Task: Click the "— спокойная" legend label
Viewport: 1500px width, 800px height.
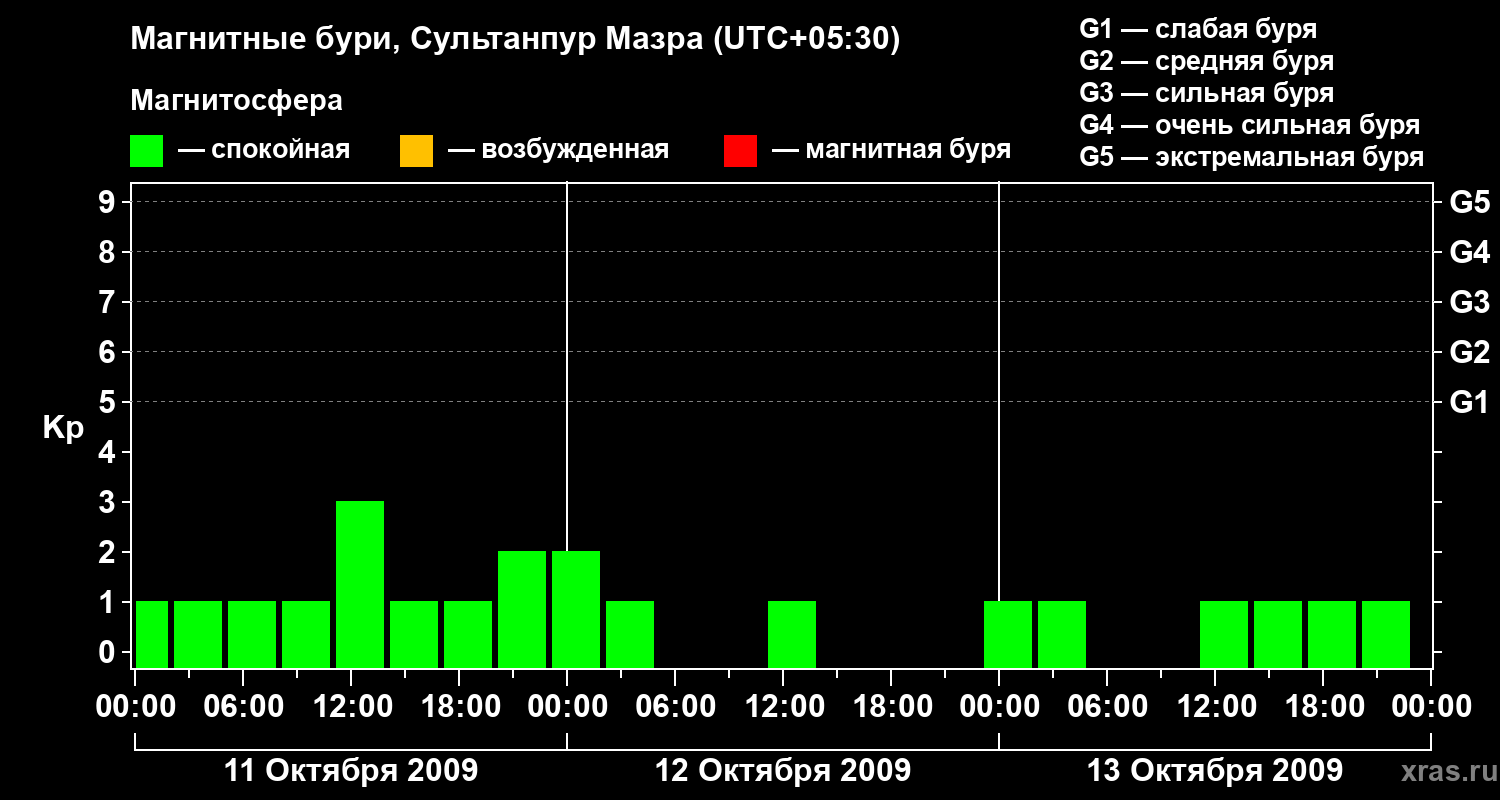Action: [264, 150]
